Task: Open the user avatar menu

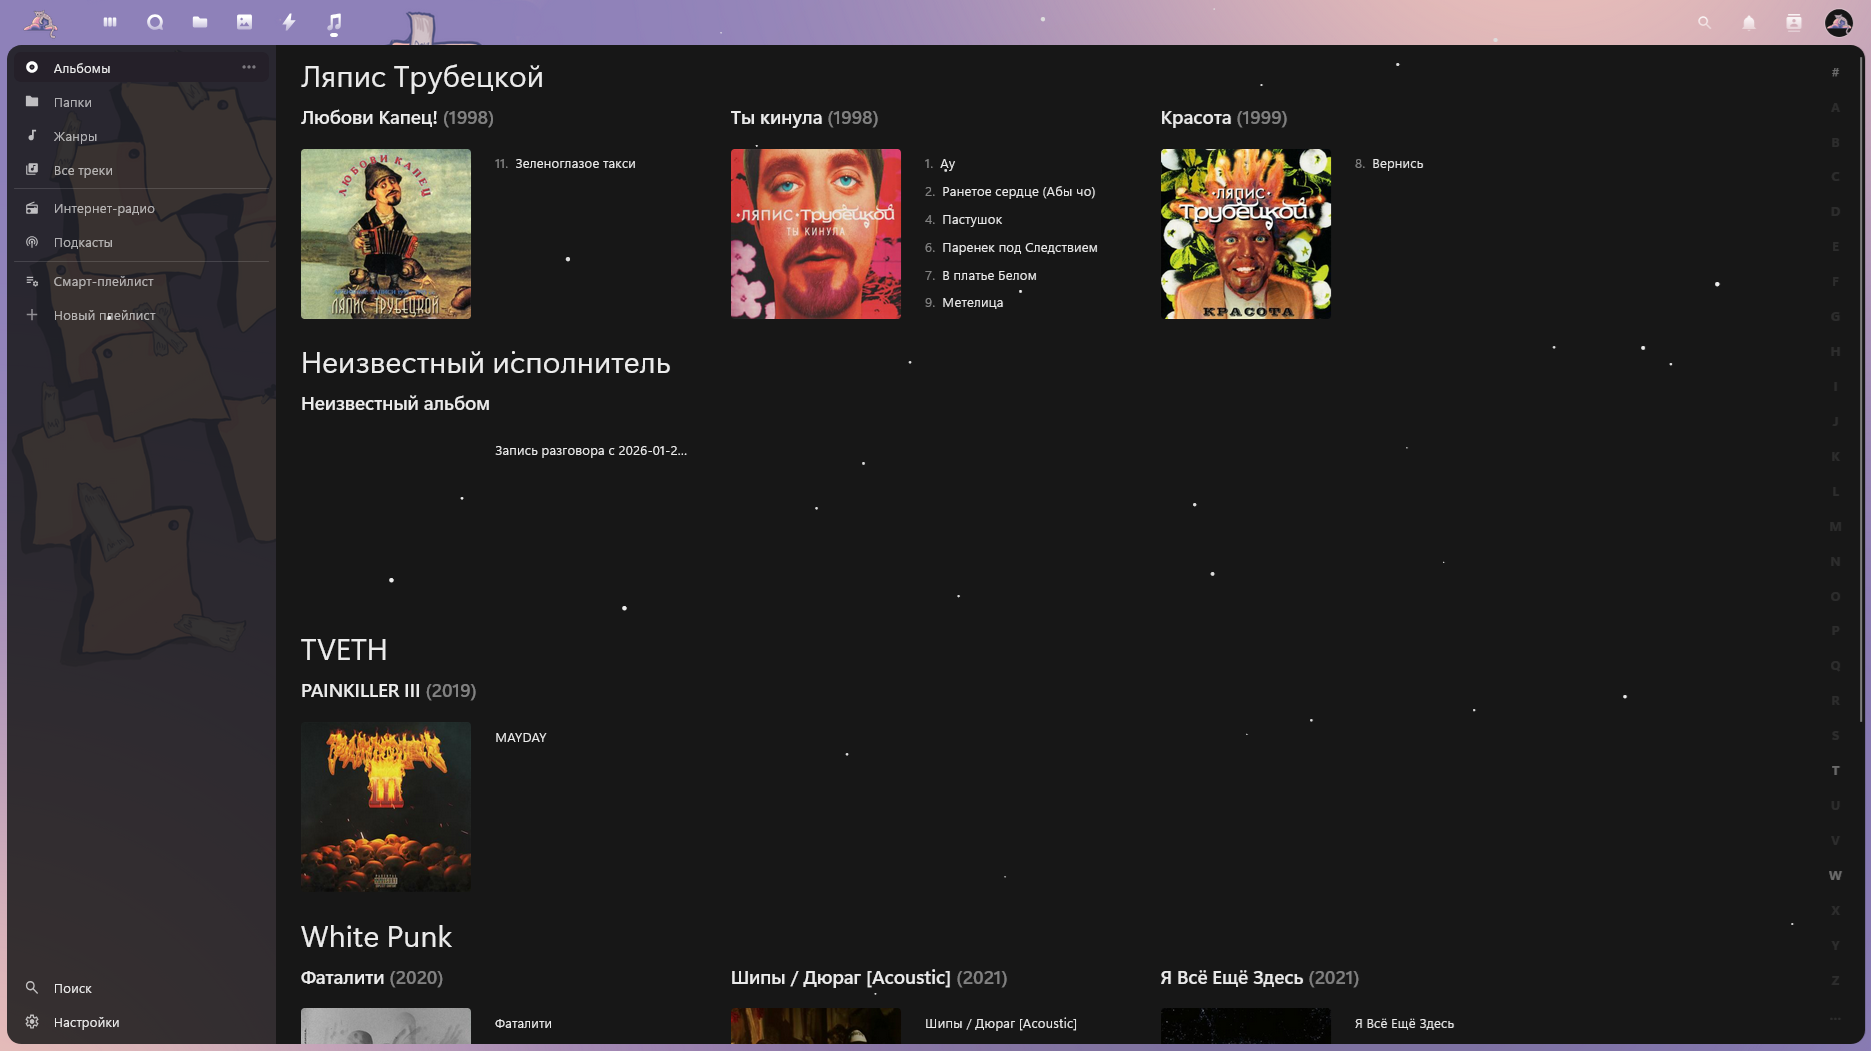Action: pyautogui.click(x=1838, y=22)
